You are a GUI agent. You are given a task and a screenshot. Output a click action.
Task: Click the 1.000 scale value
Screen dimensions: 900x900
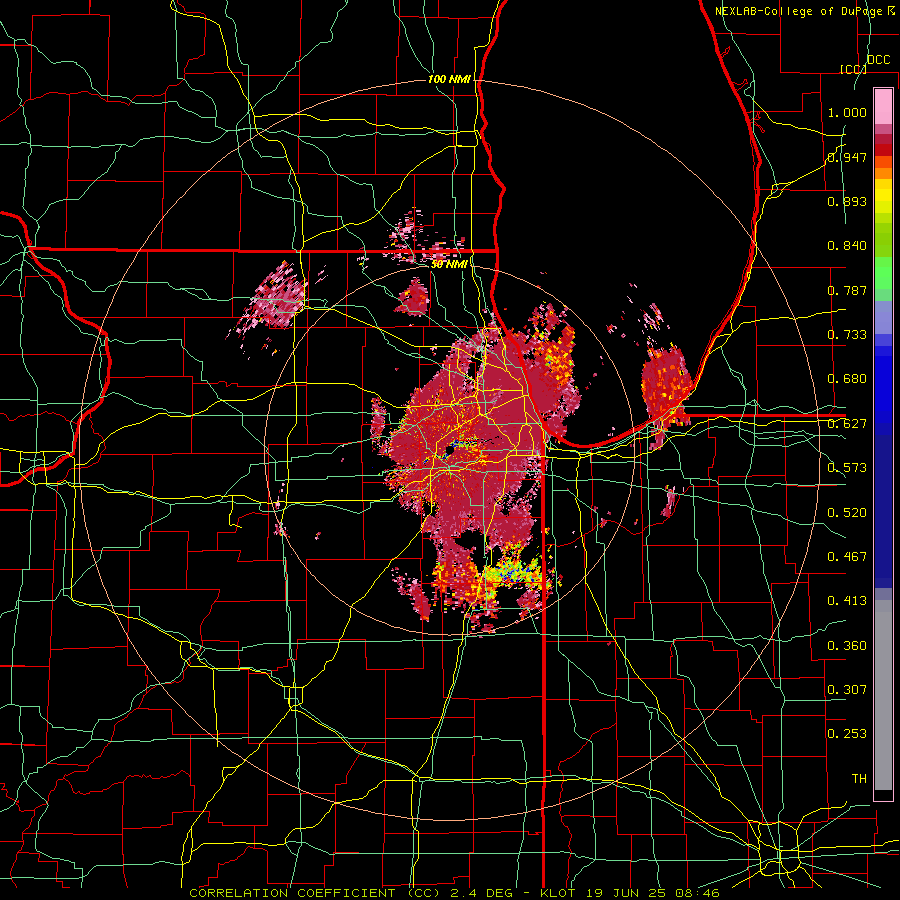pos(847,112)
